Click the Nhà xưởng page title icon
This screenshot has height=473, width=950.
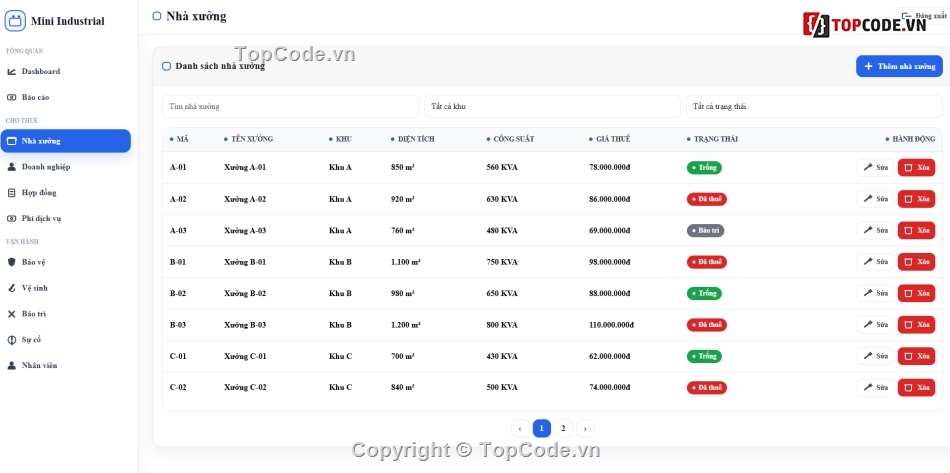click(157, 16)
